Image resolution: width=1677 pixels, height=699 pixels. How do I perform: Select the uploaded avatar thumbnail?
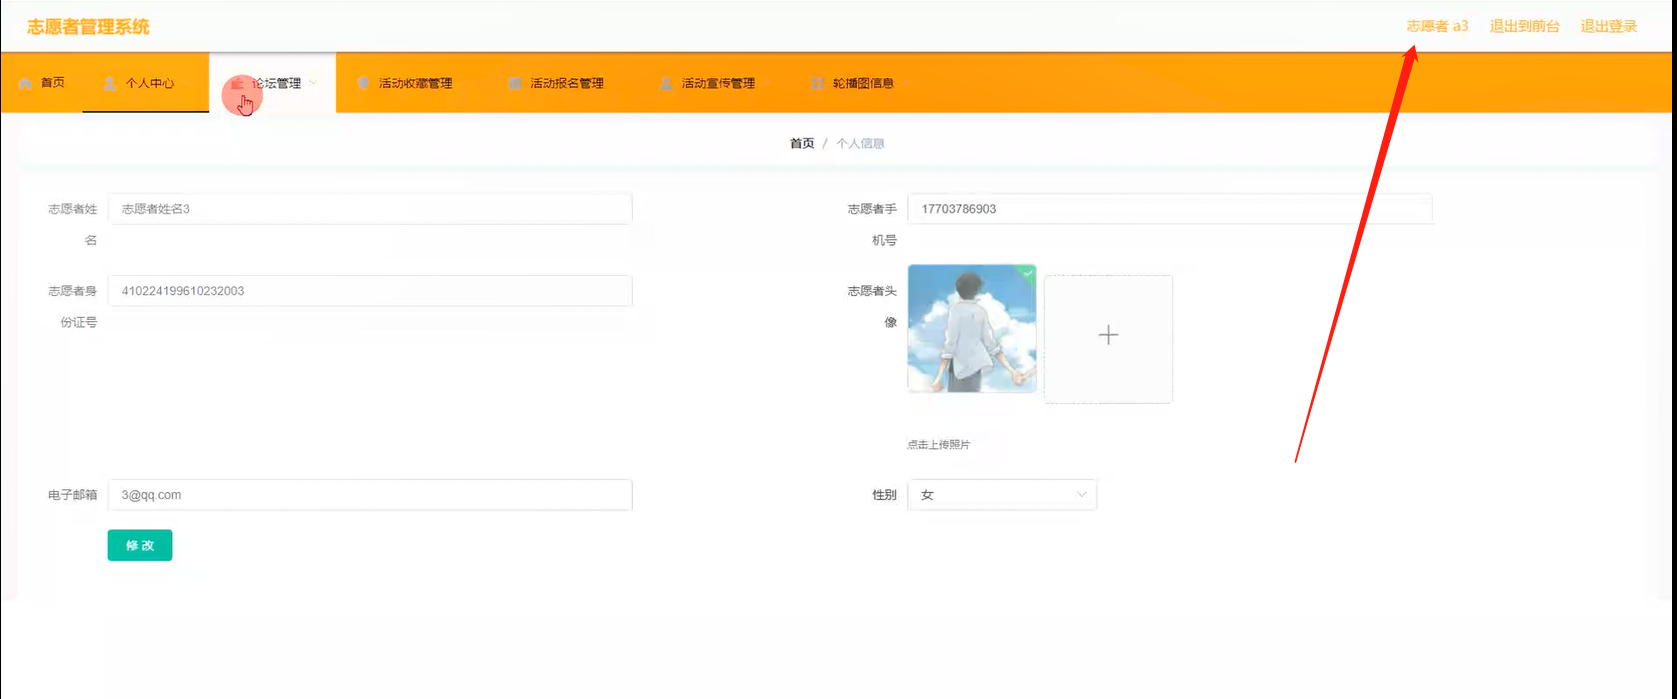pos(971,328)
